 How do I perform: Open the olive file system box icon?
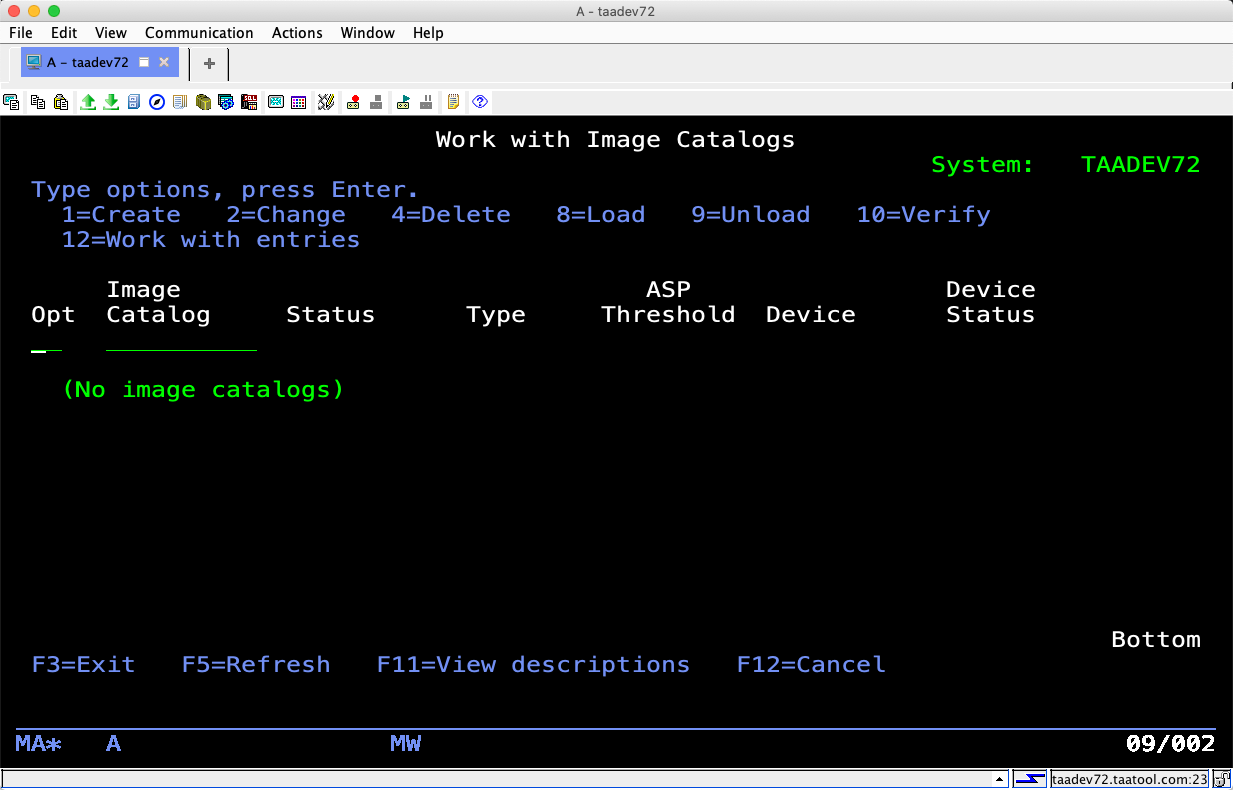click(203, 102)
